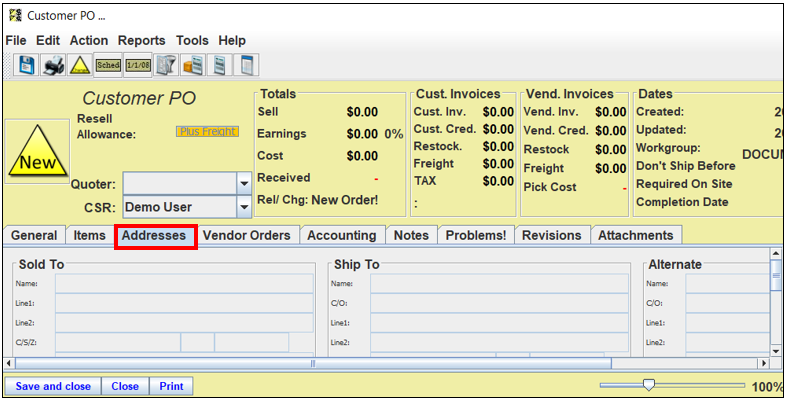Click the printer icon in toolbar

[54, 65]
